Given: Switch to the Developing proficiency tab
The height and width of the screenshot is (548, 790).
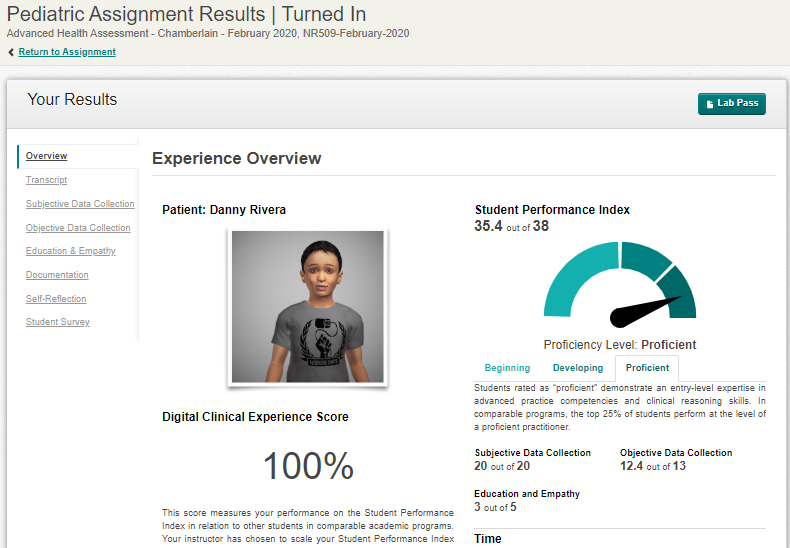Looking at the screenshot, I should [578, 368].
